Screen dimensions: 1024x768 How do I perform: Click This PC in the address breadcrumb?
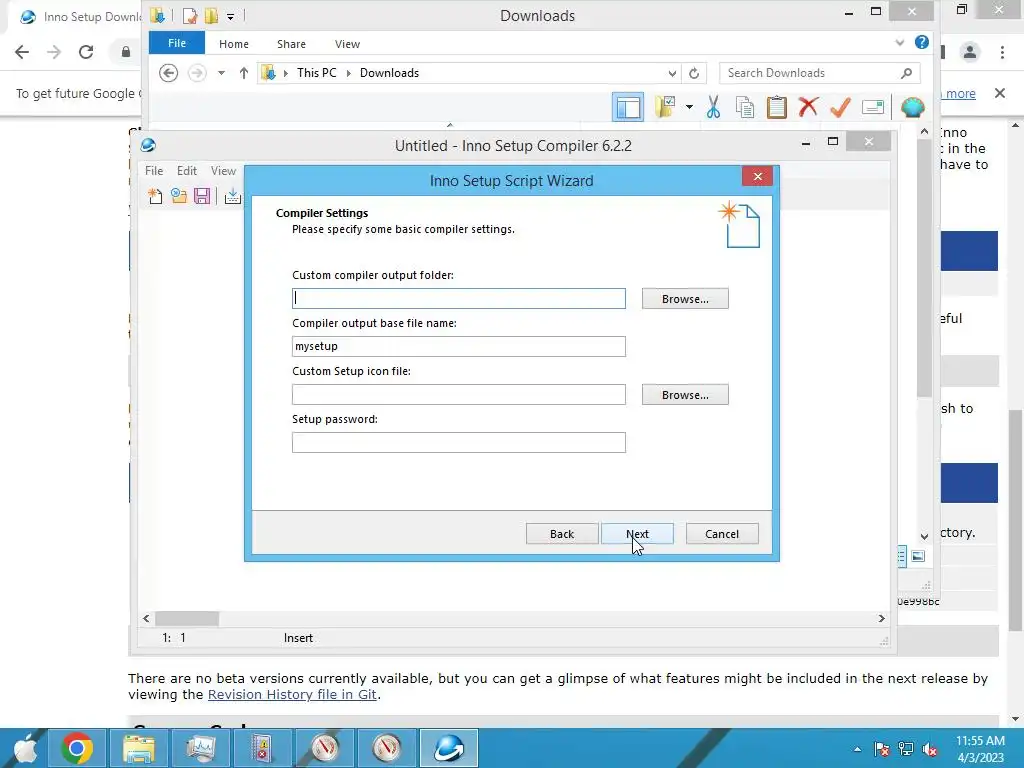tap(317, 73)
